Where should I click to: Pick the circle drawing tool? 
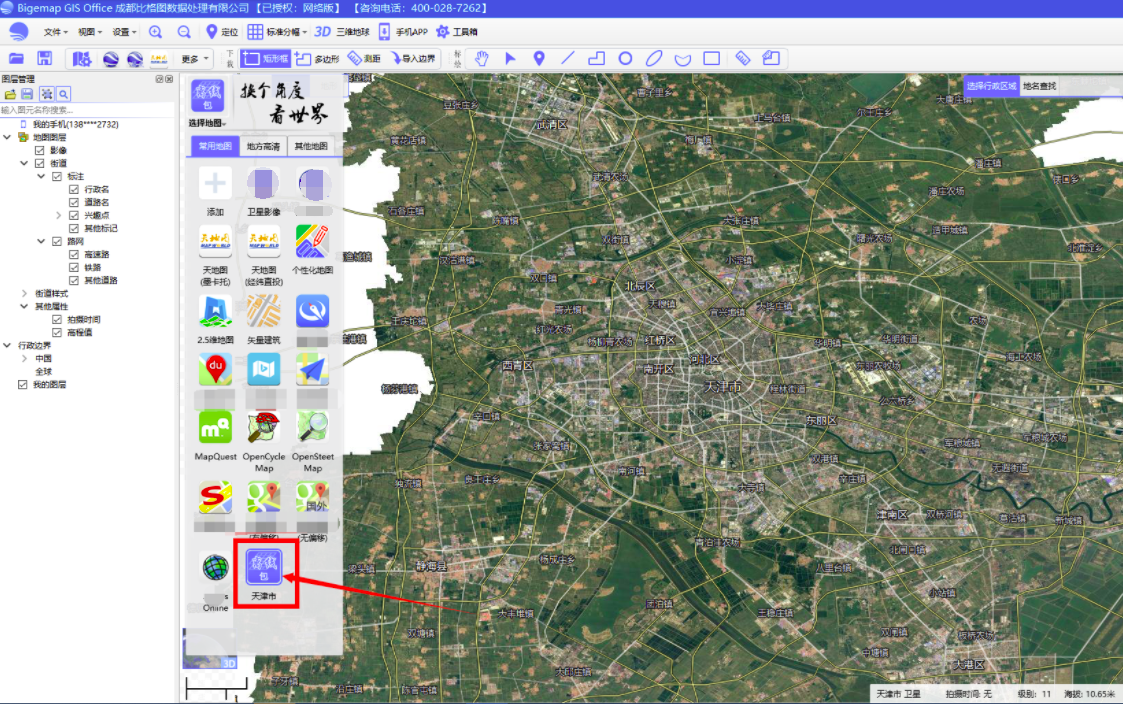[x=625, y=58]
